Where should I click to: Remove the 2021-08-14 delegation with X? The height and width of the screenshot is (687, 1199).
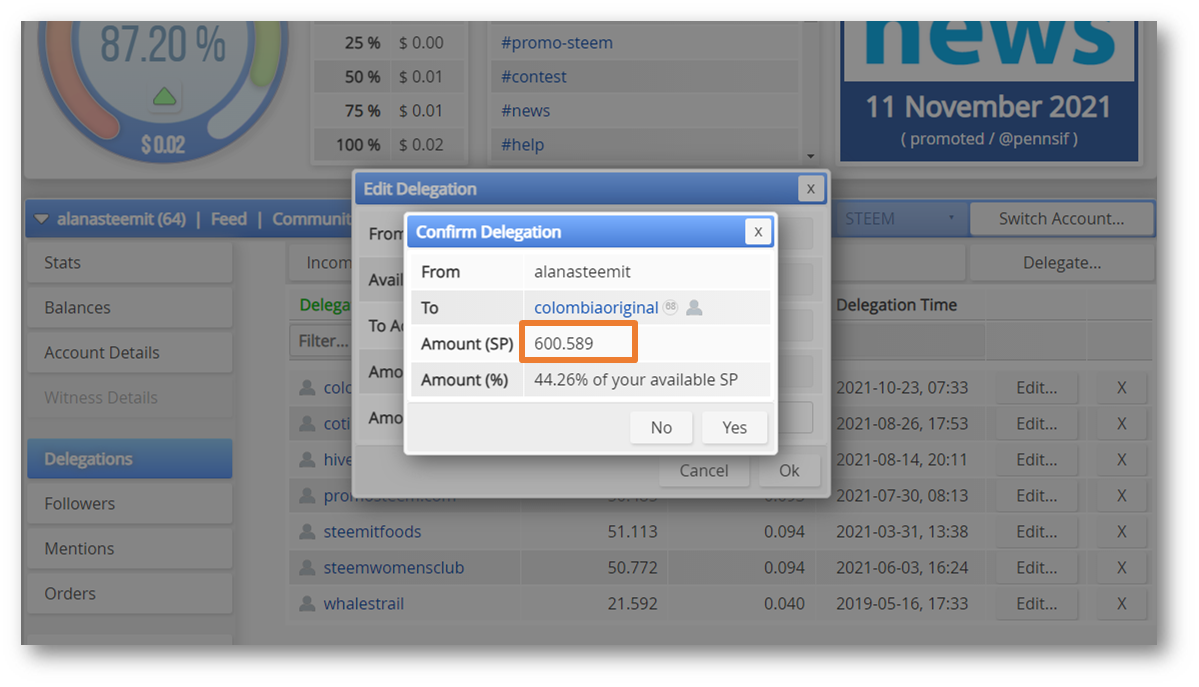coord(1121,460)
